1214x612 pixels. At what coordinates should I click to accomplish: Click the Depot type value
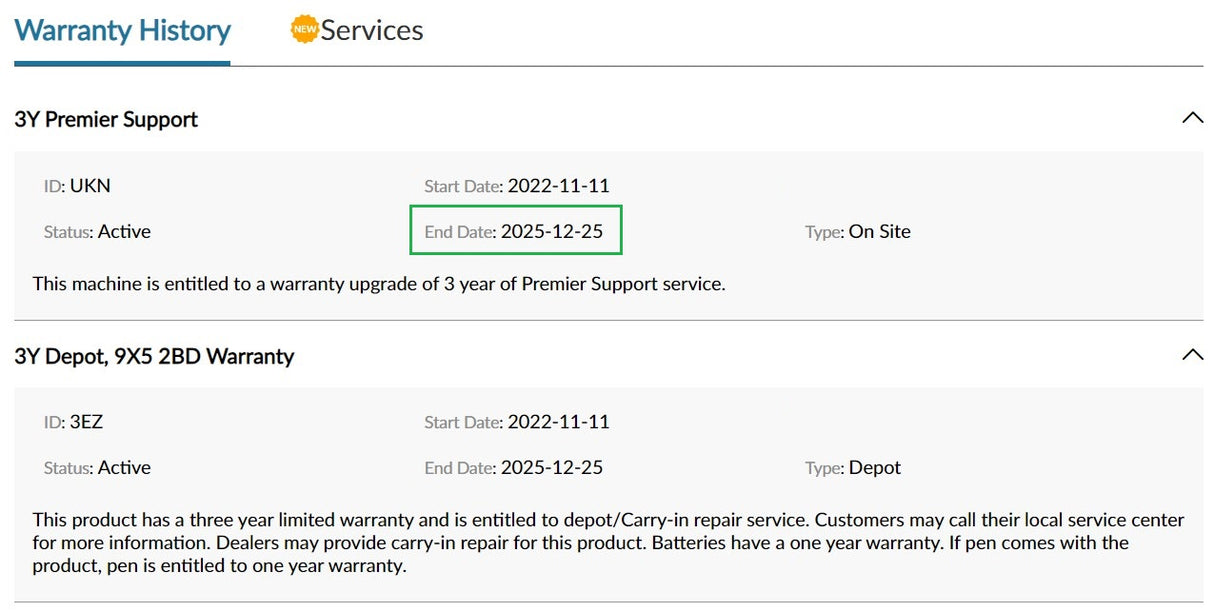[874, 468]
